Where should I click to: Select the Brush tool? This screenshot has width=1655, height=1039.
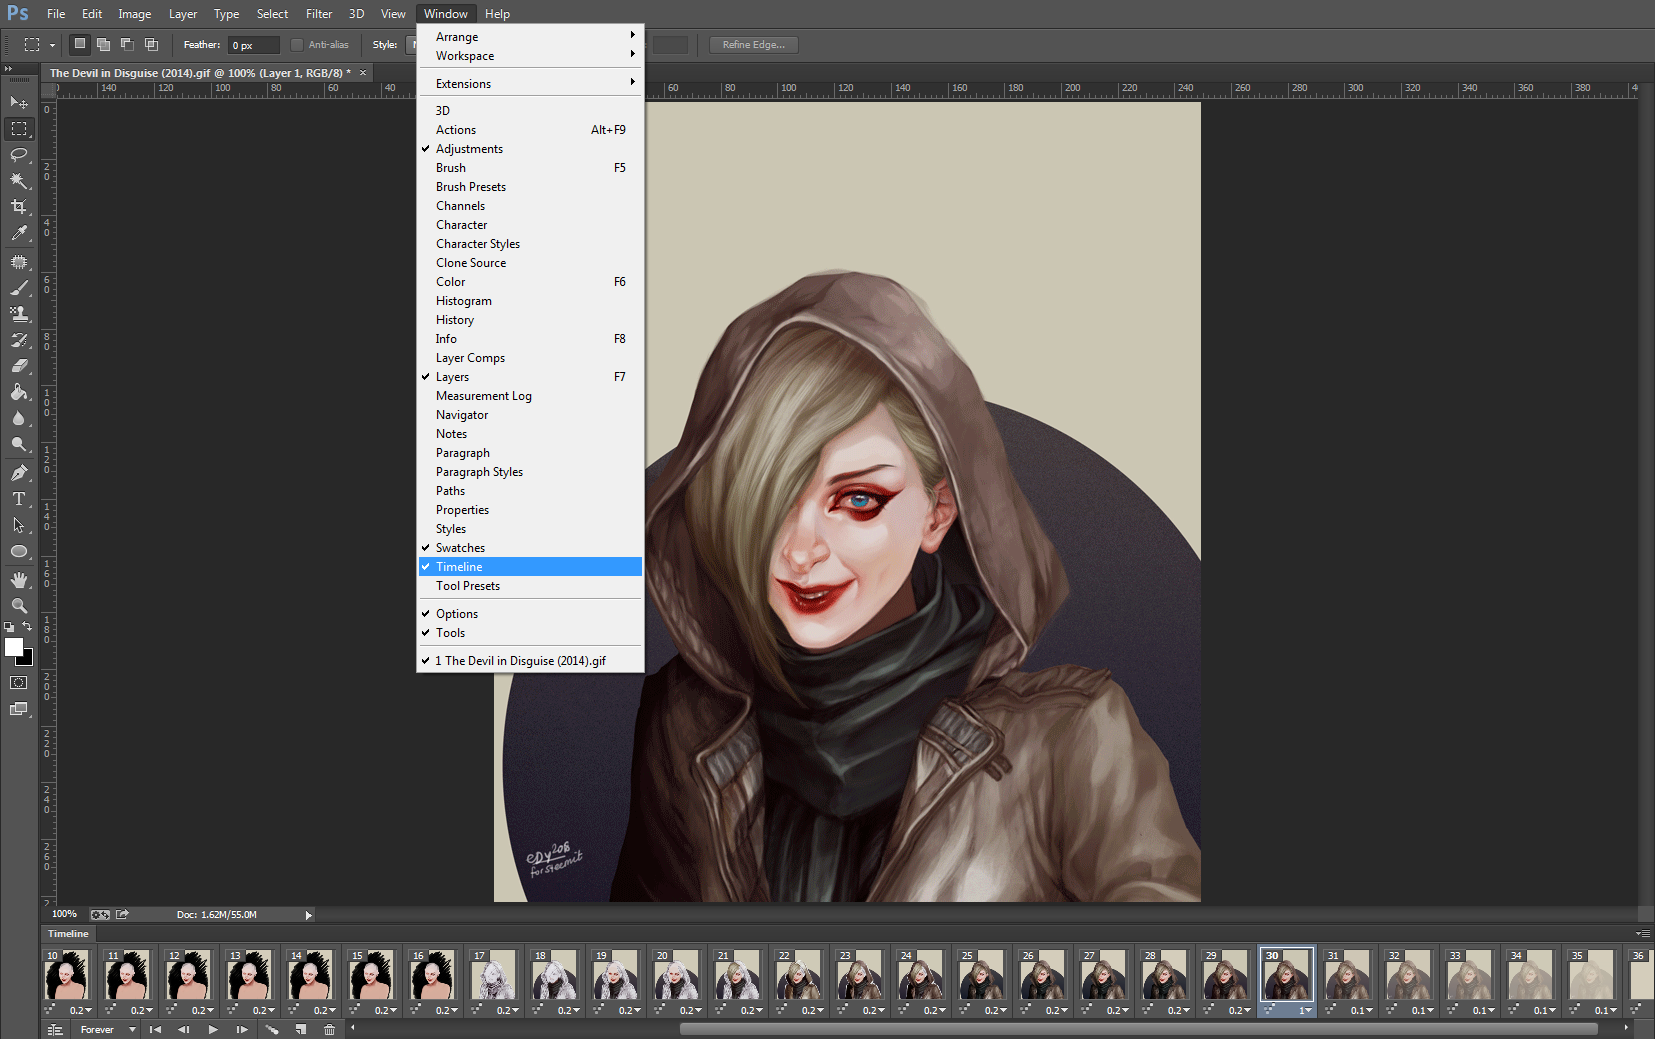tap(19, 288)
